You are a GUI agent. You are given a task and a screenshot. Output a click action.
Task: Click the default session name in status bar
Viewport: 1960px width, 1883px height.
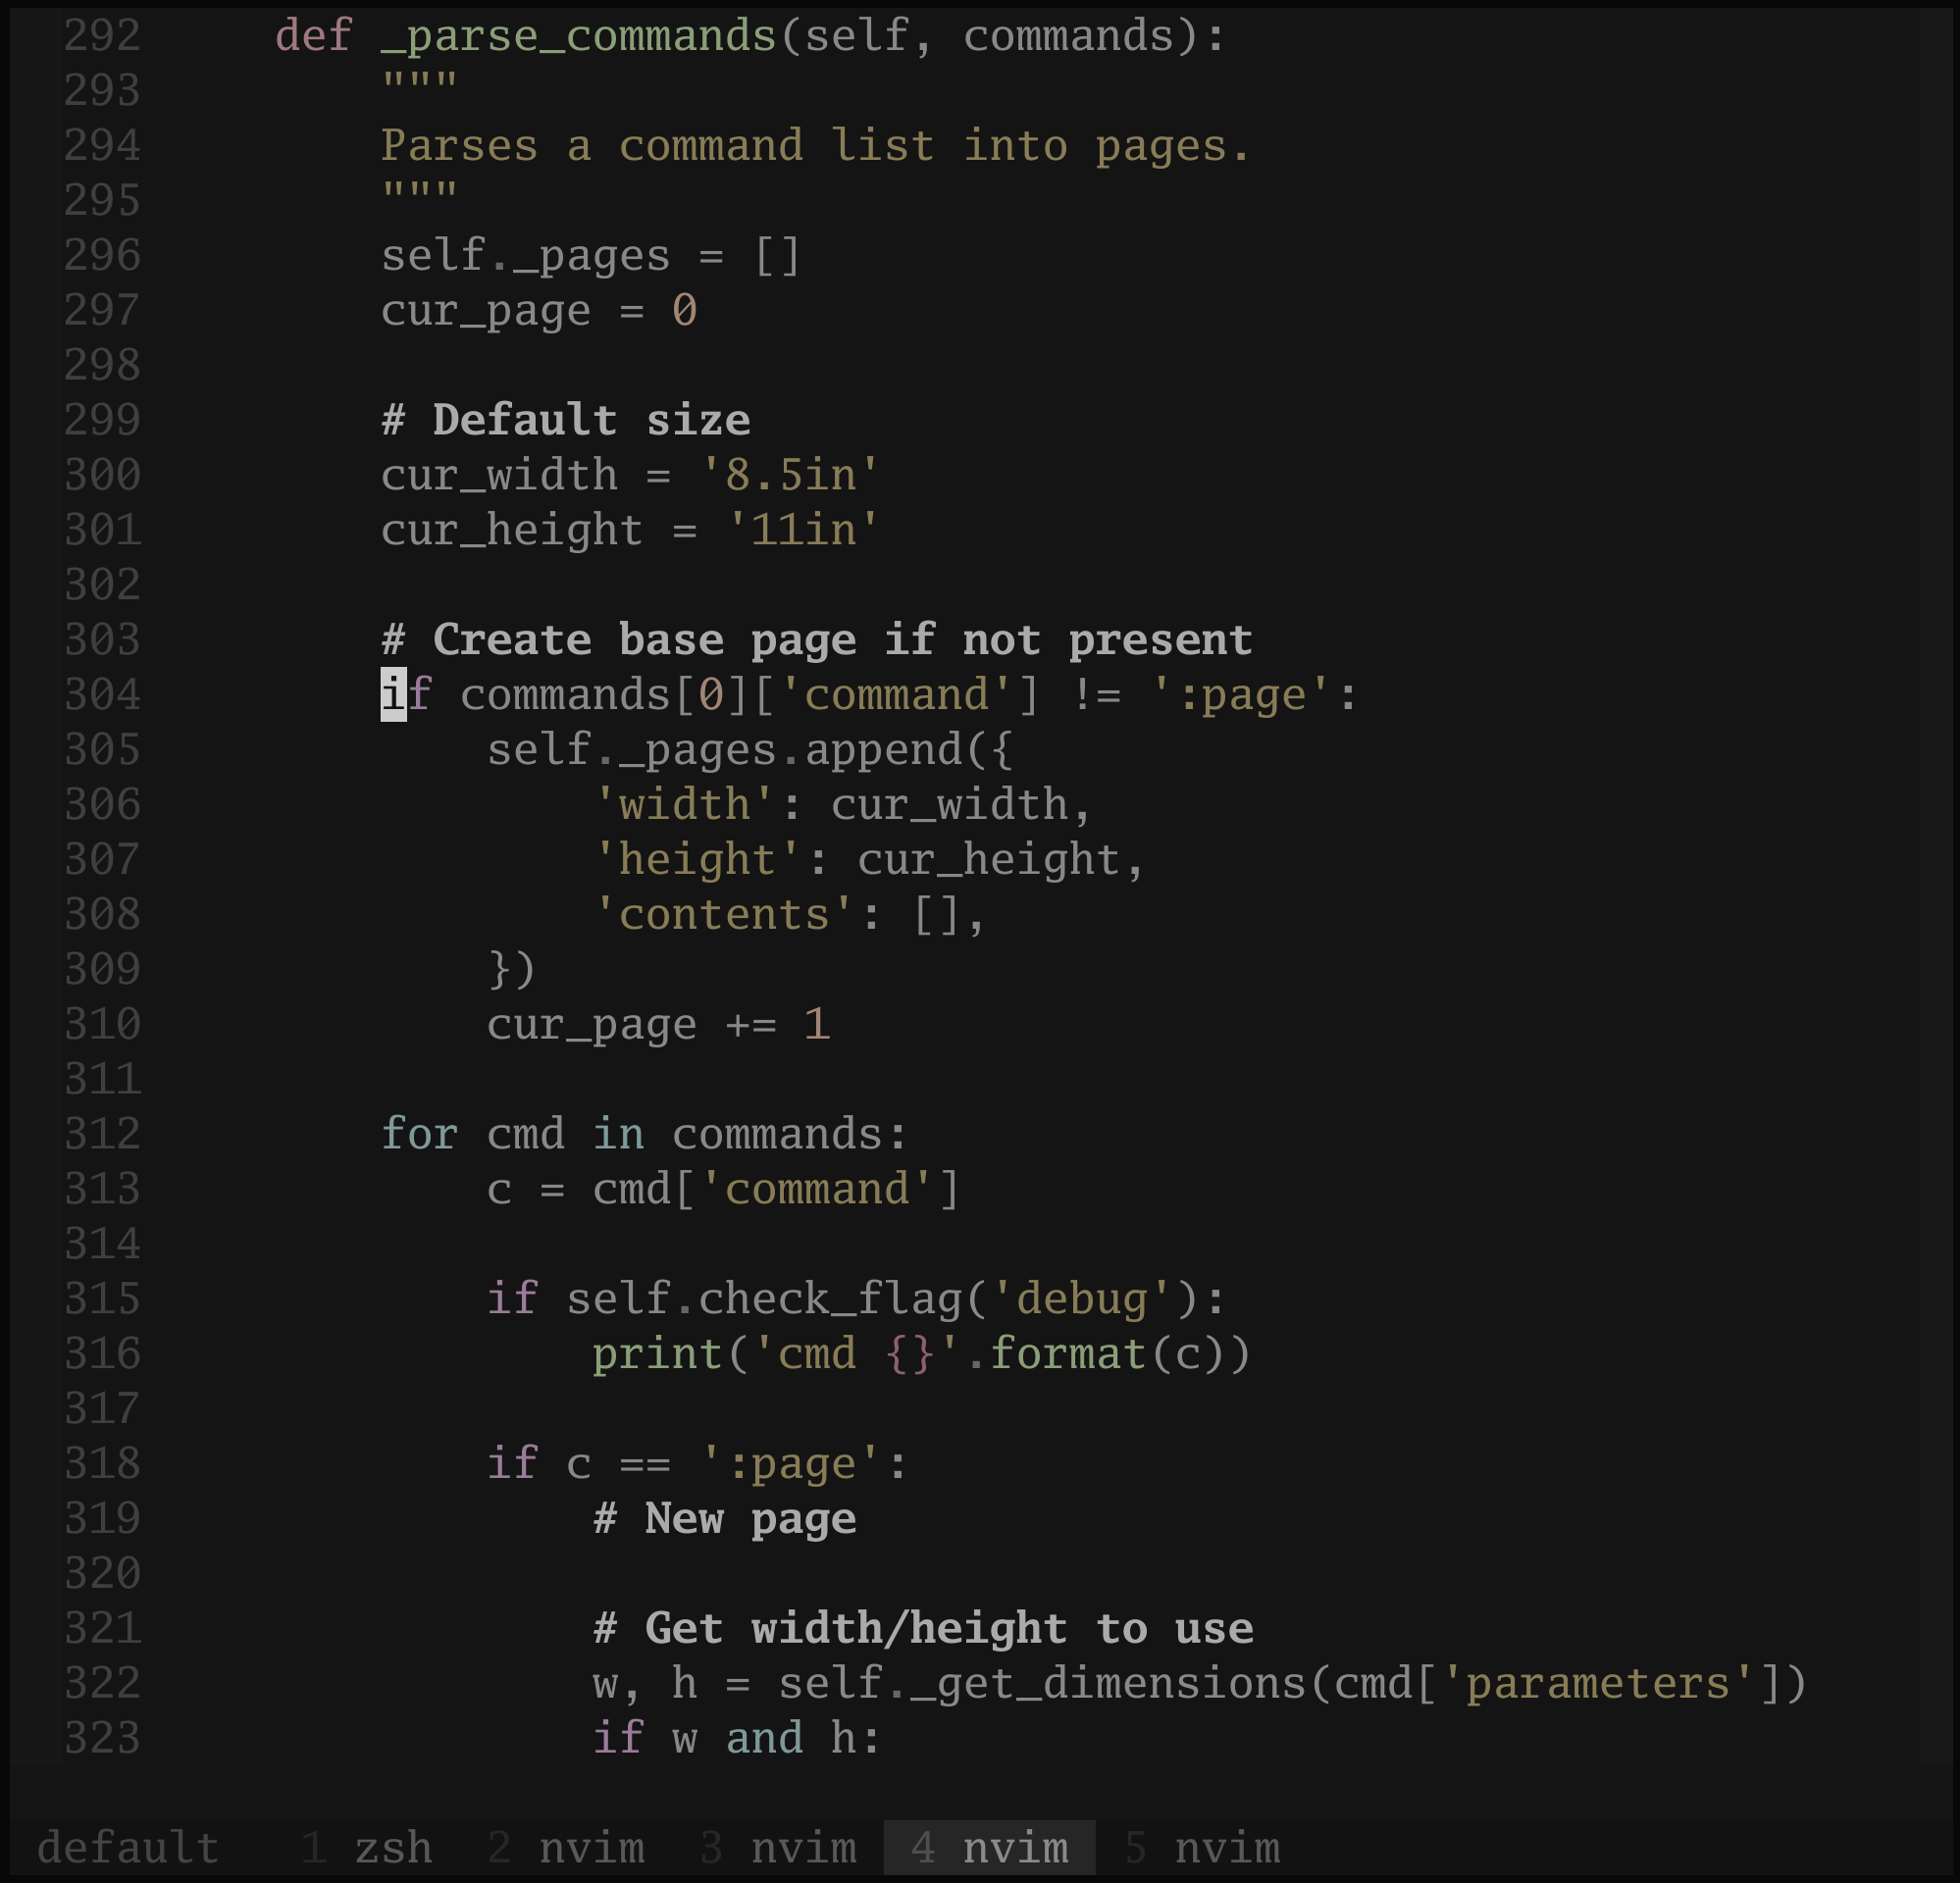[x=128, y=1848]
